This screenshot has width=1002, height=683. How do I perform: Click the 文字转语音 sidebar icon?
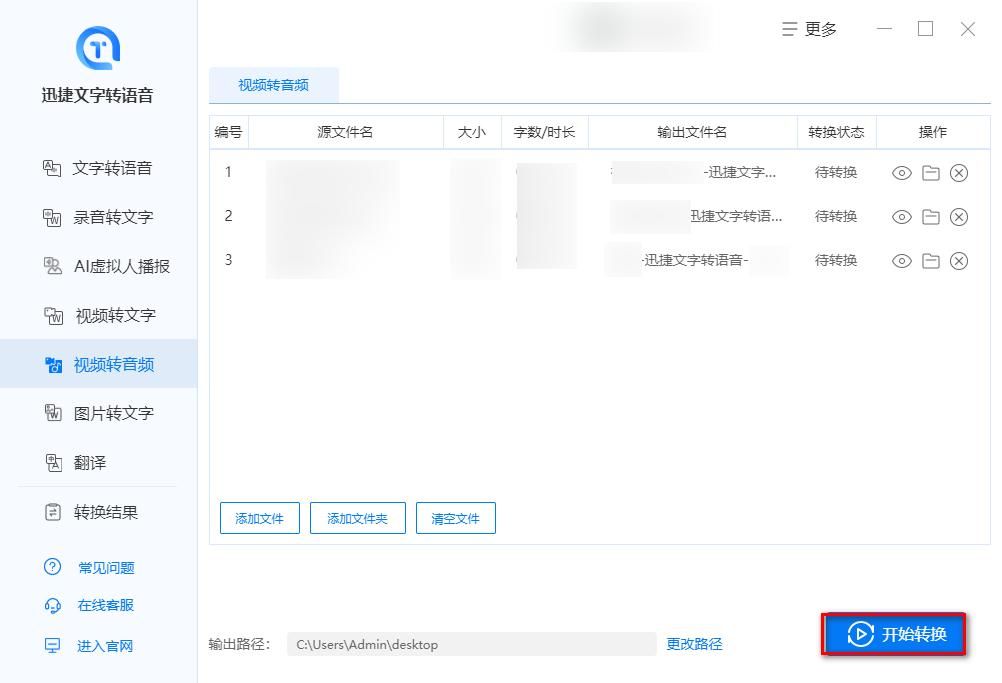[52, 168]
